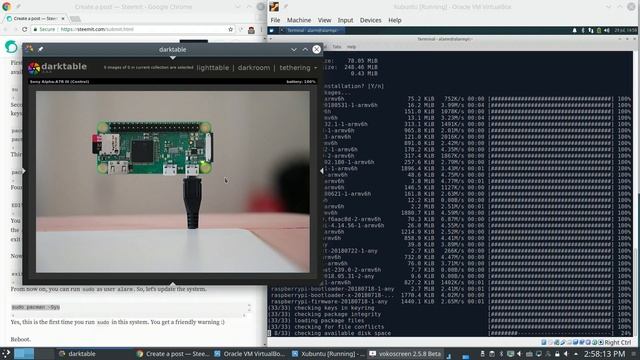This screenshot has height=360, width=640.
Task: Expand darktable left side panel arrow
Action: pyautogui.click(x=24, y=171)
